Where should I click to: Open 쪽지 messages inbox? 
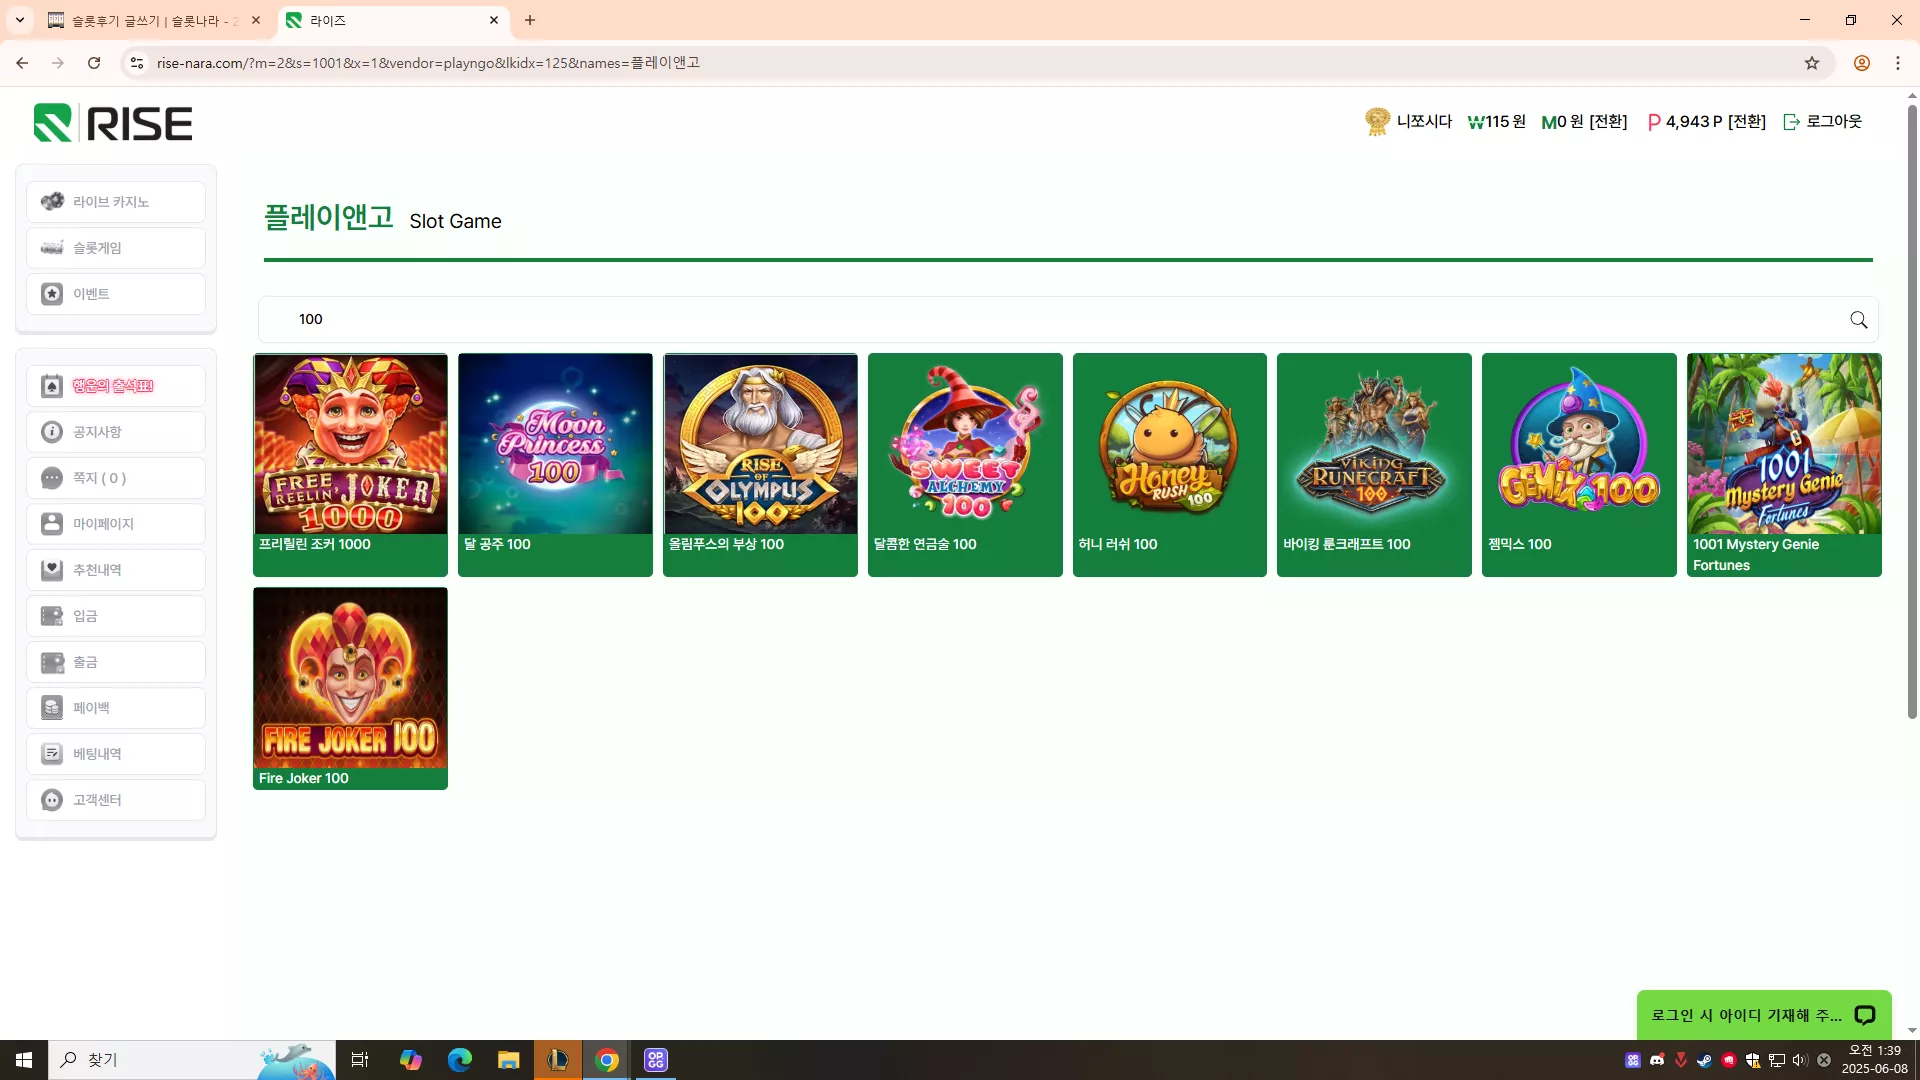[116, 478]
